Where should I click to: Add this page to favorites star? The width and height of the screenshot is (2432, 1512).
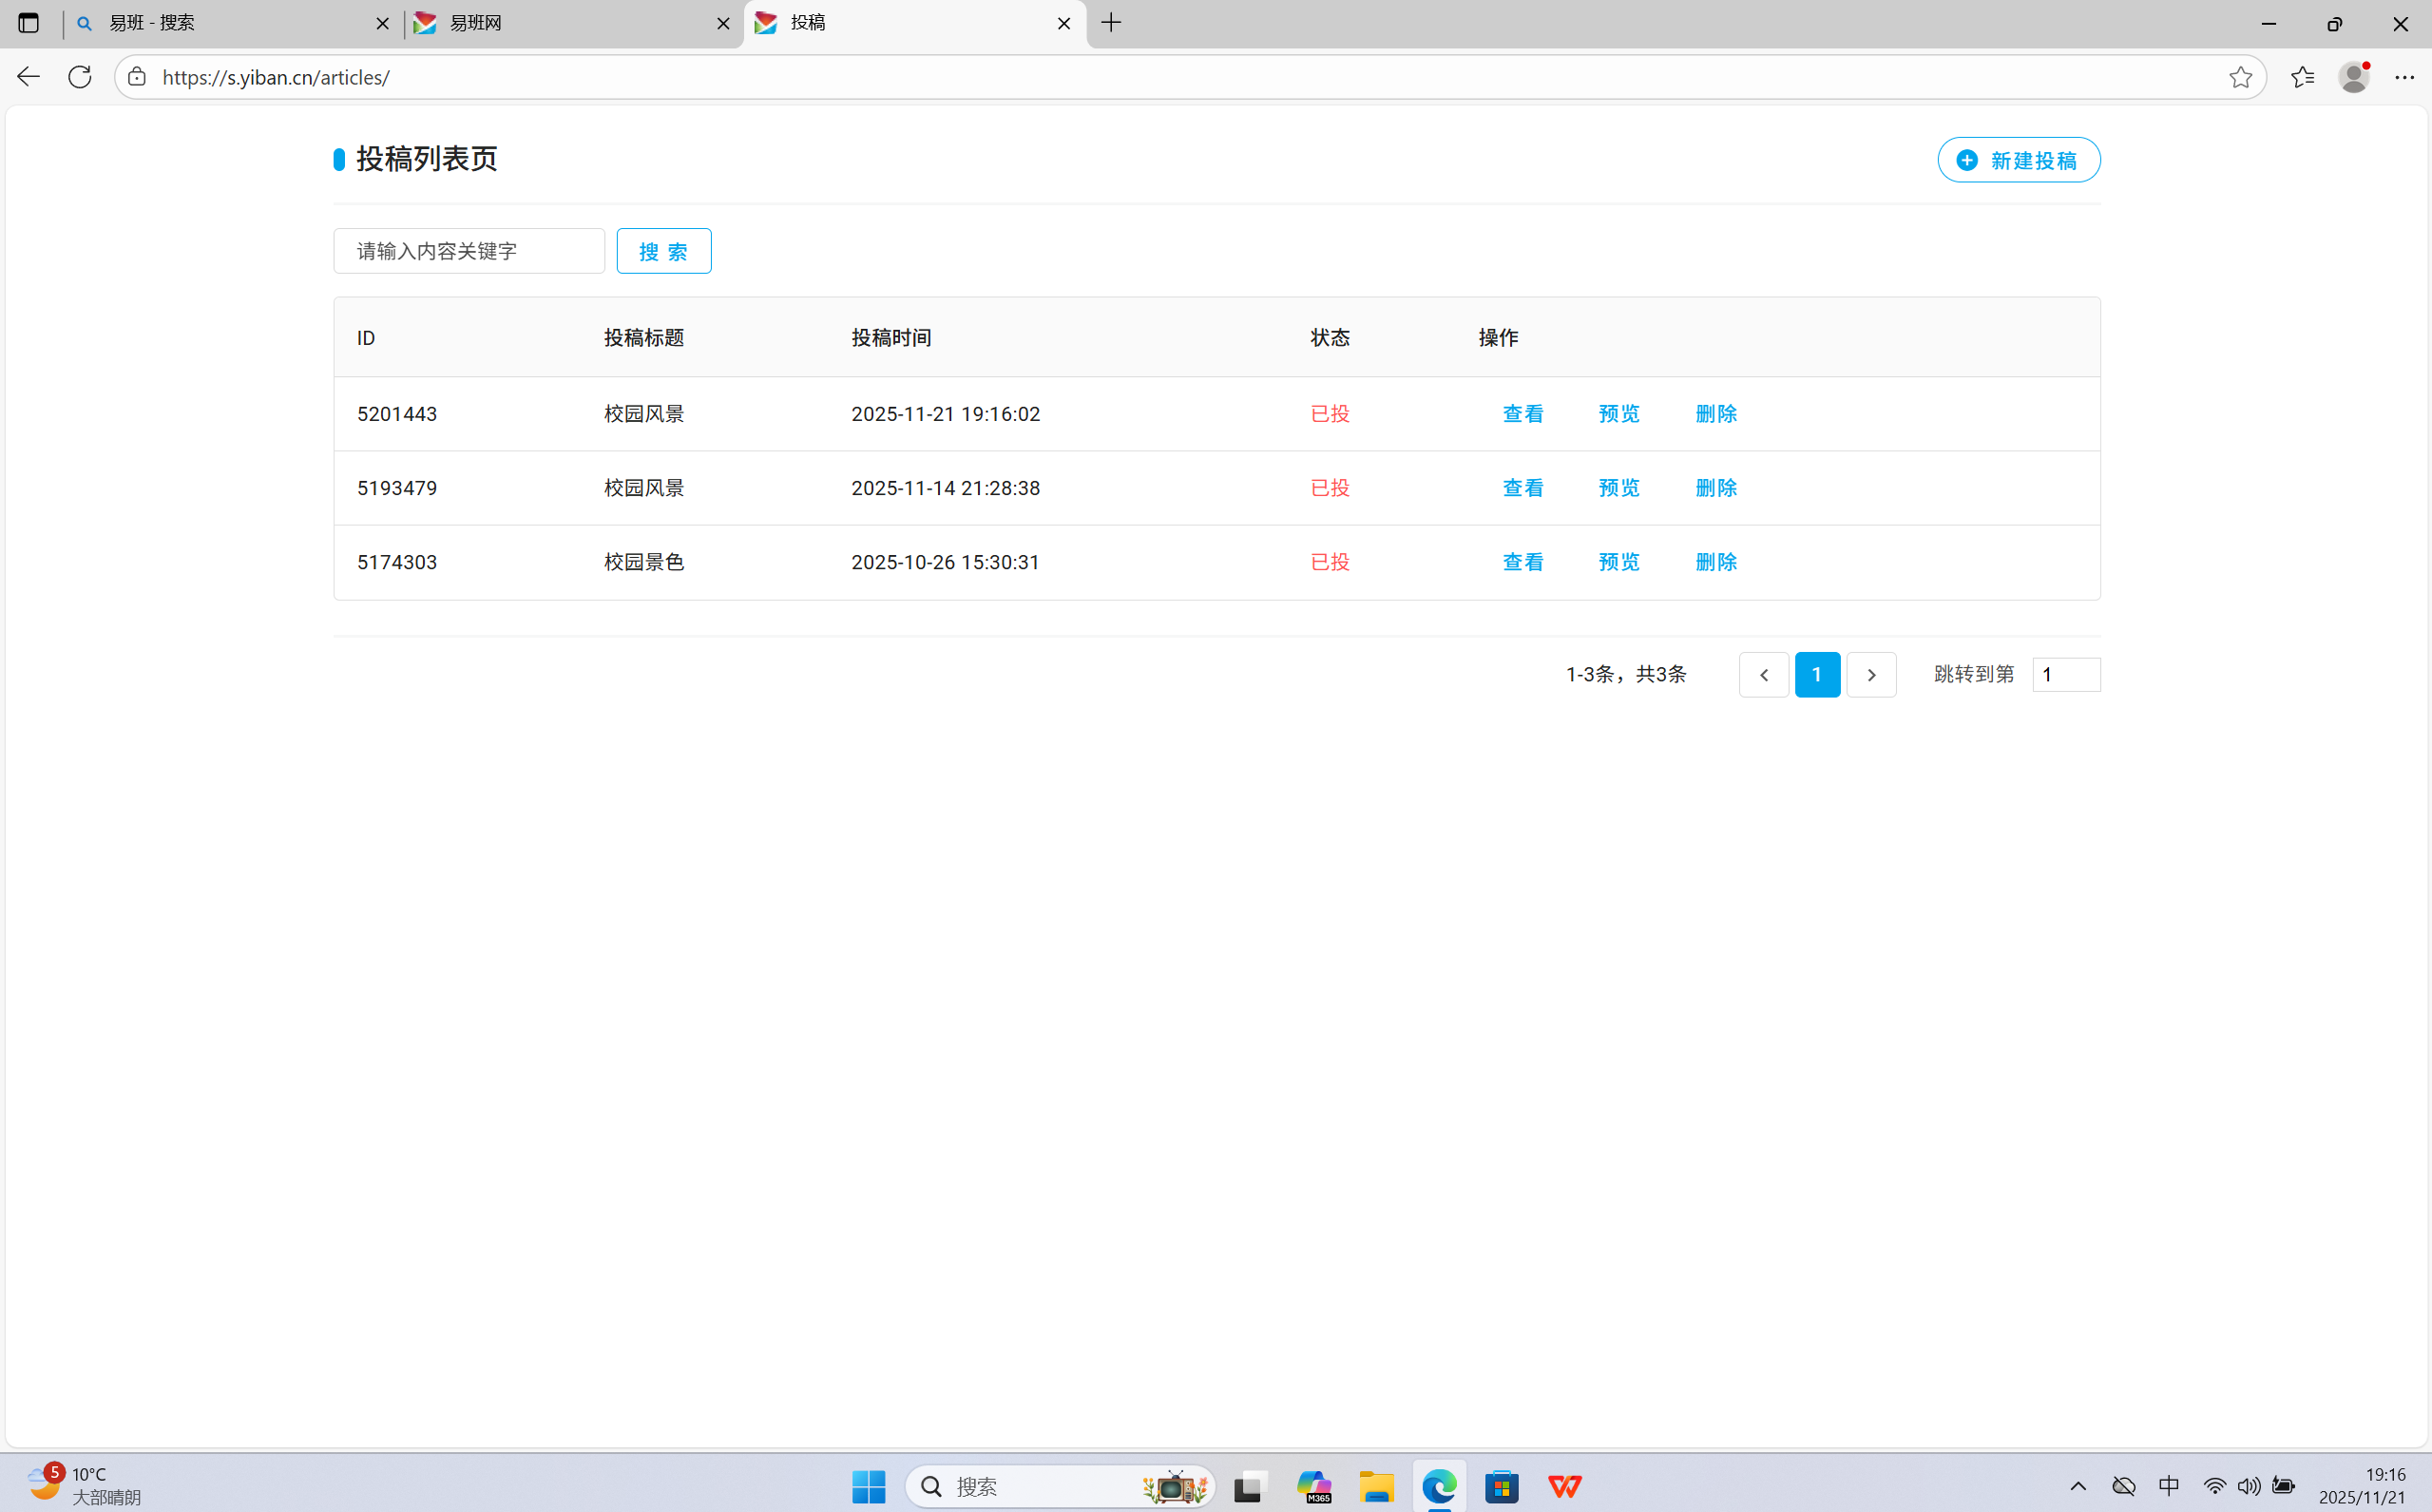coord(2239,77)
